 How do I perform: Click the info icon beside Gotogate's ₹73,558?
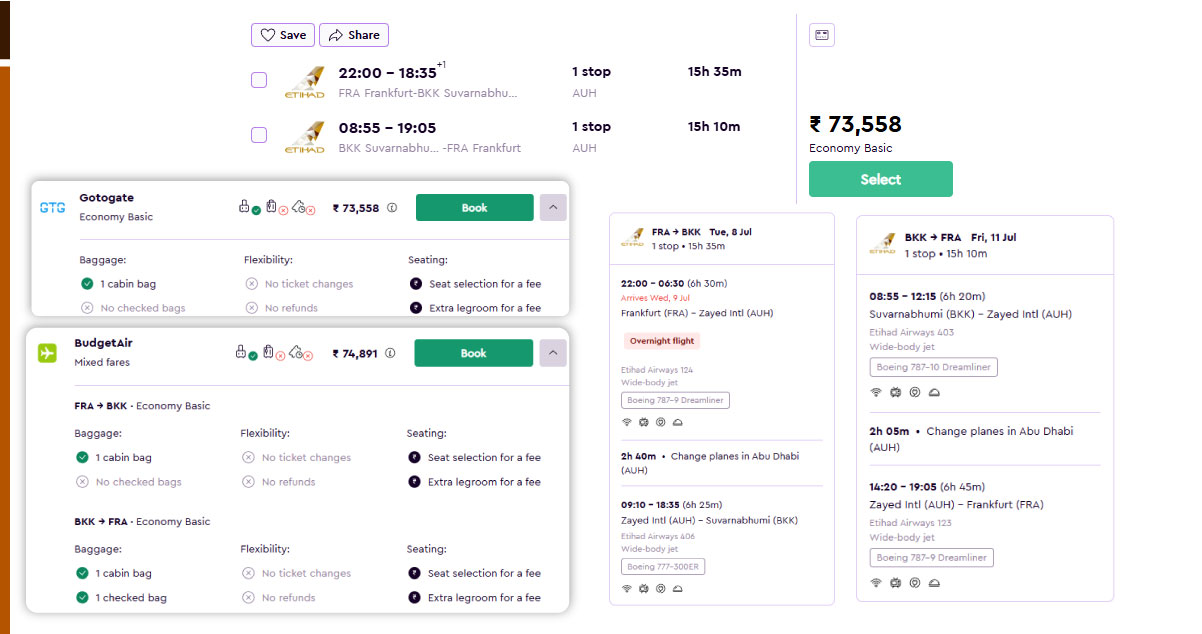(x=392, y=208)
